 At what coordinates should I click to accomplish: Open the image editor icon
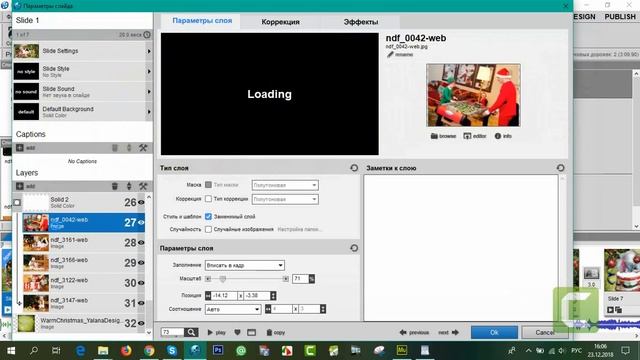(x=467, y=136)
